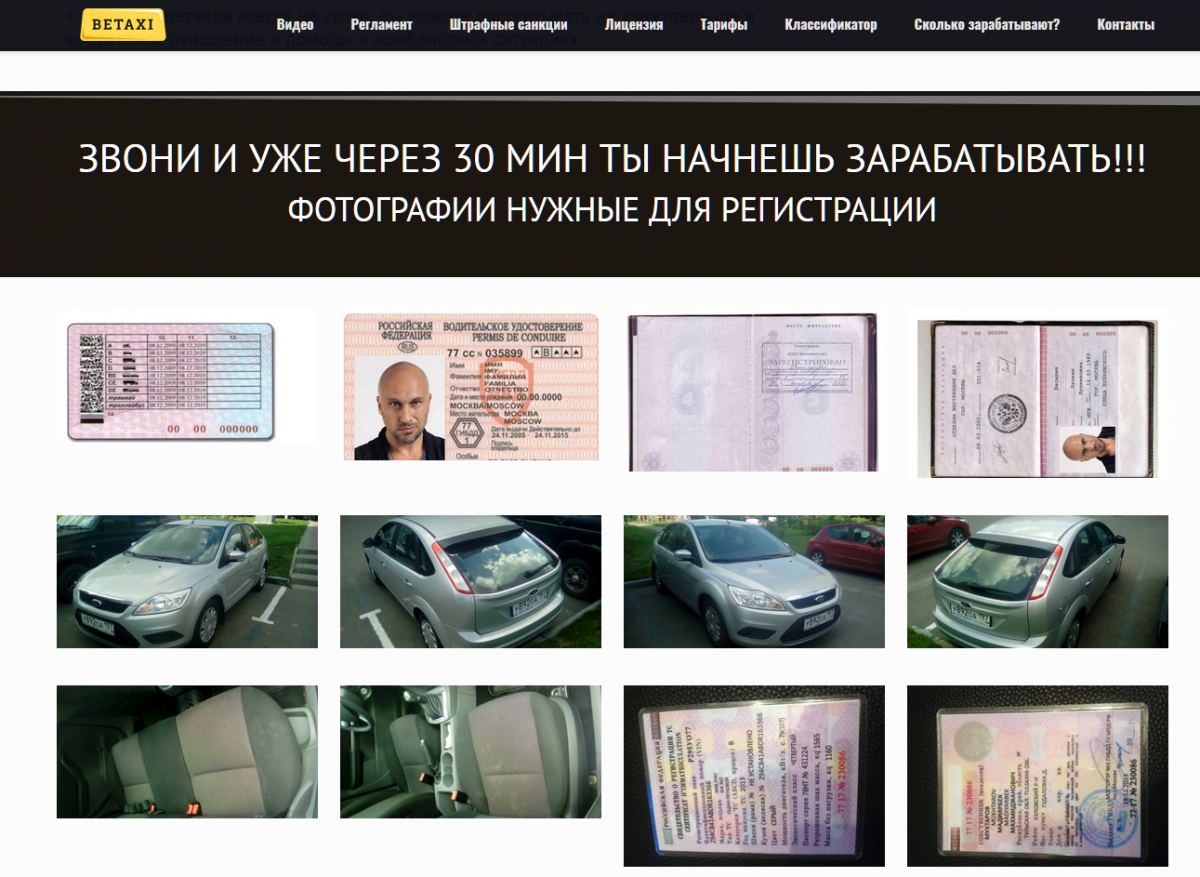Open the Классификатор menu item
This screenshot has width=1200, height=877.
[831, 25]
